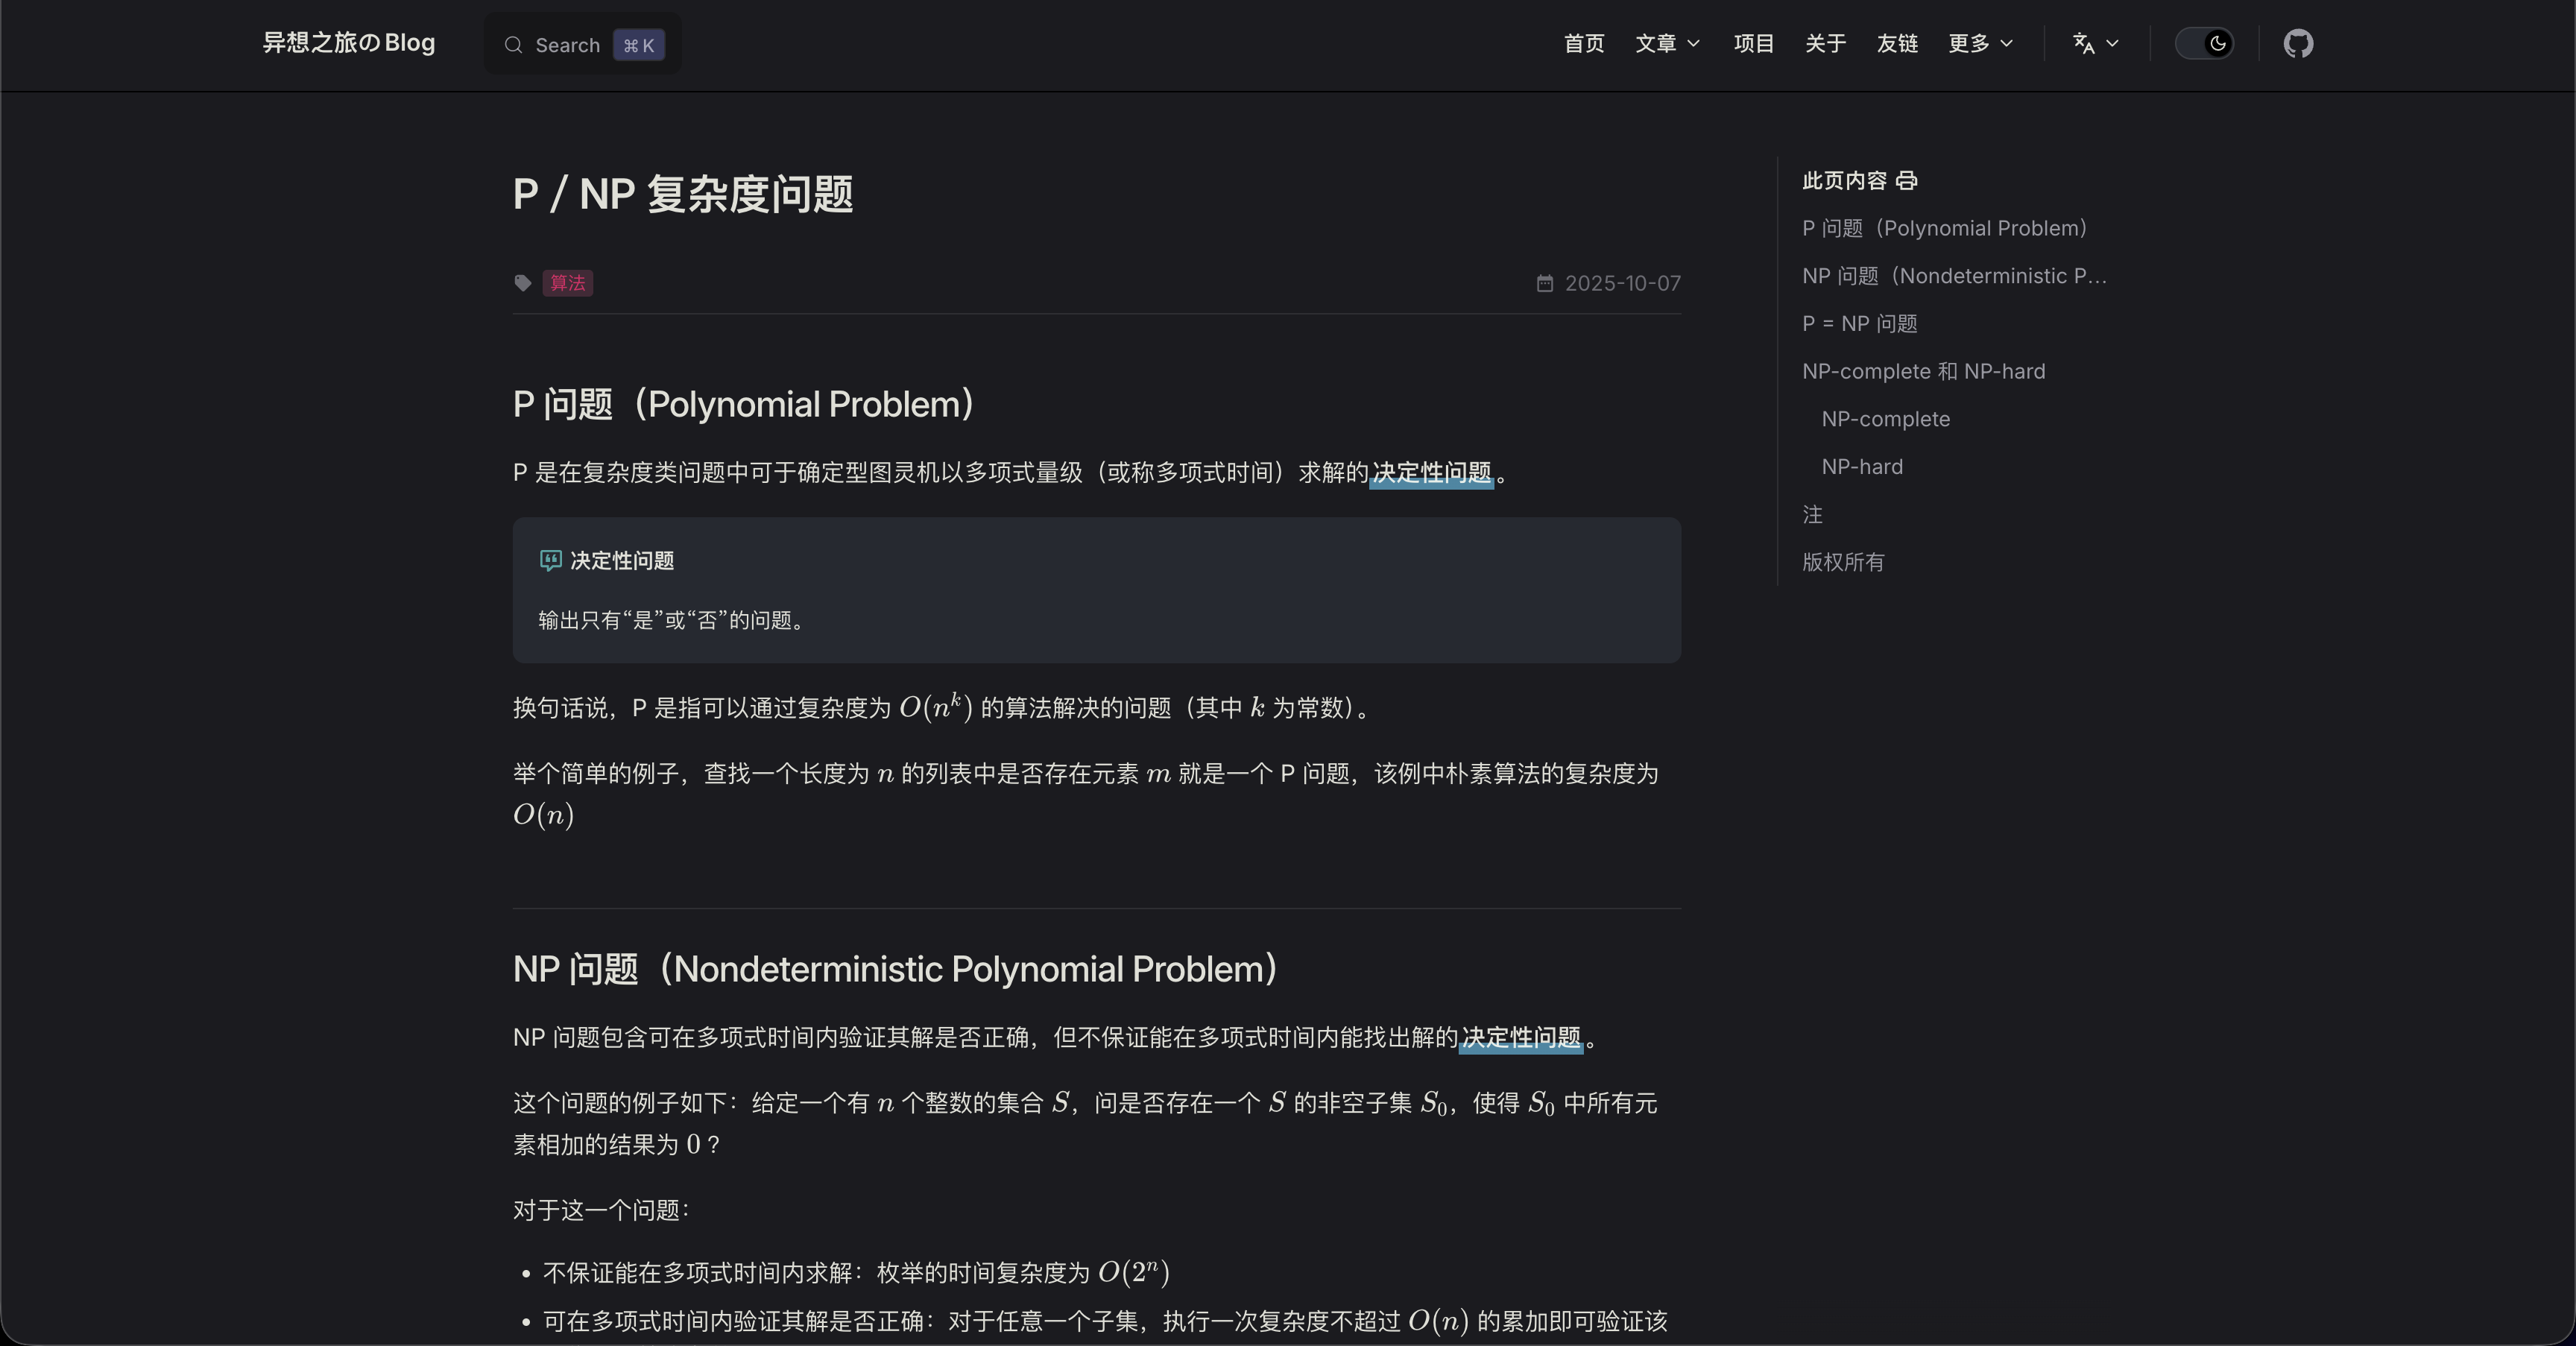Click the Search input field
This screenshot has height=1346, width=2576.
(x=580, y=45)
